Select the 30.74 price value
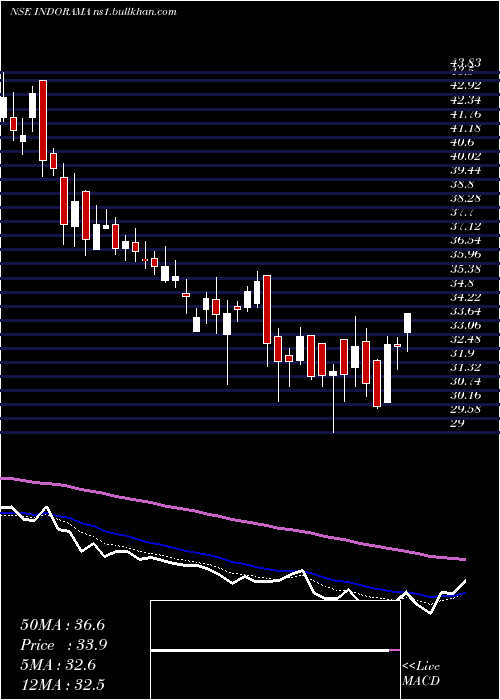 pos(466,382)
